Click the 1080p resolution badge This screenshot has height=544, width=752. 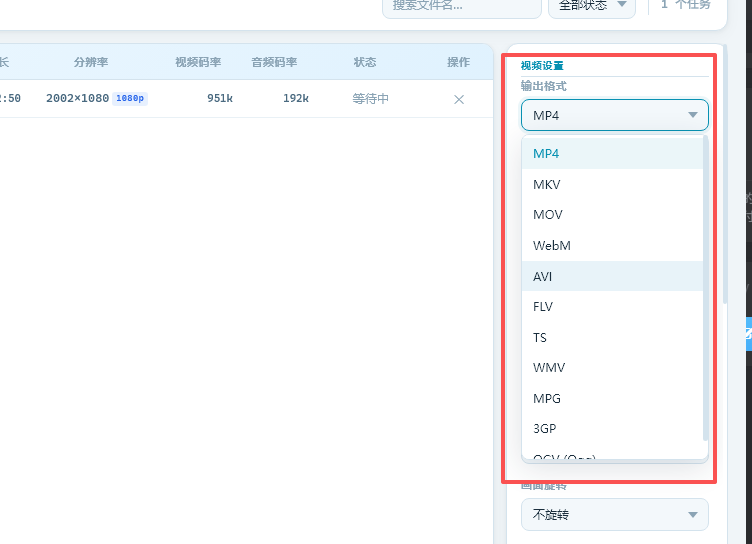[x=130, y=99]
